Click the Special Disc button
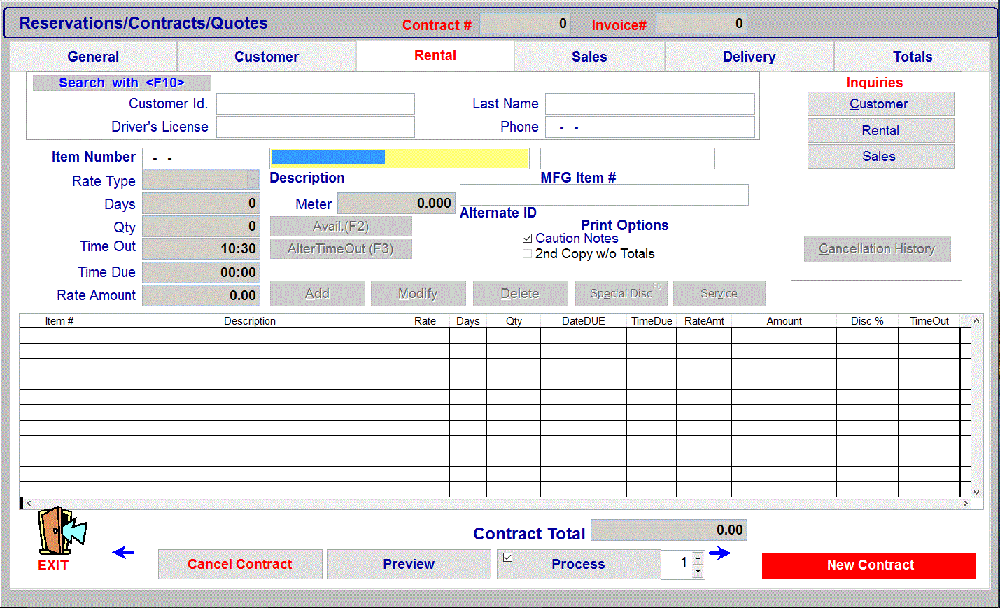 (x=621, y=293)
